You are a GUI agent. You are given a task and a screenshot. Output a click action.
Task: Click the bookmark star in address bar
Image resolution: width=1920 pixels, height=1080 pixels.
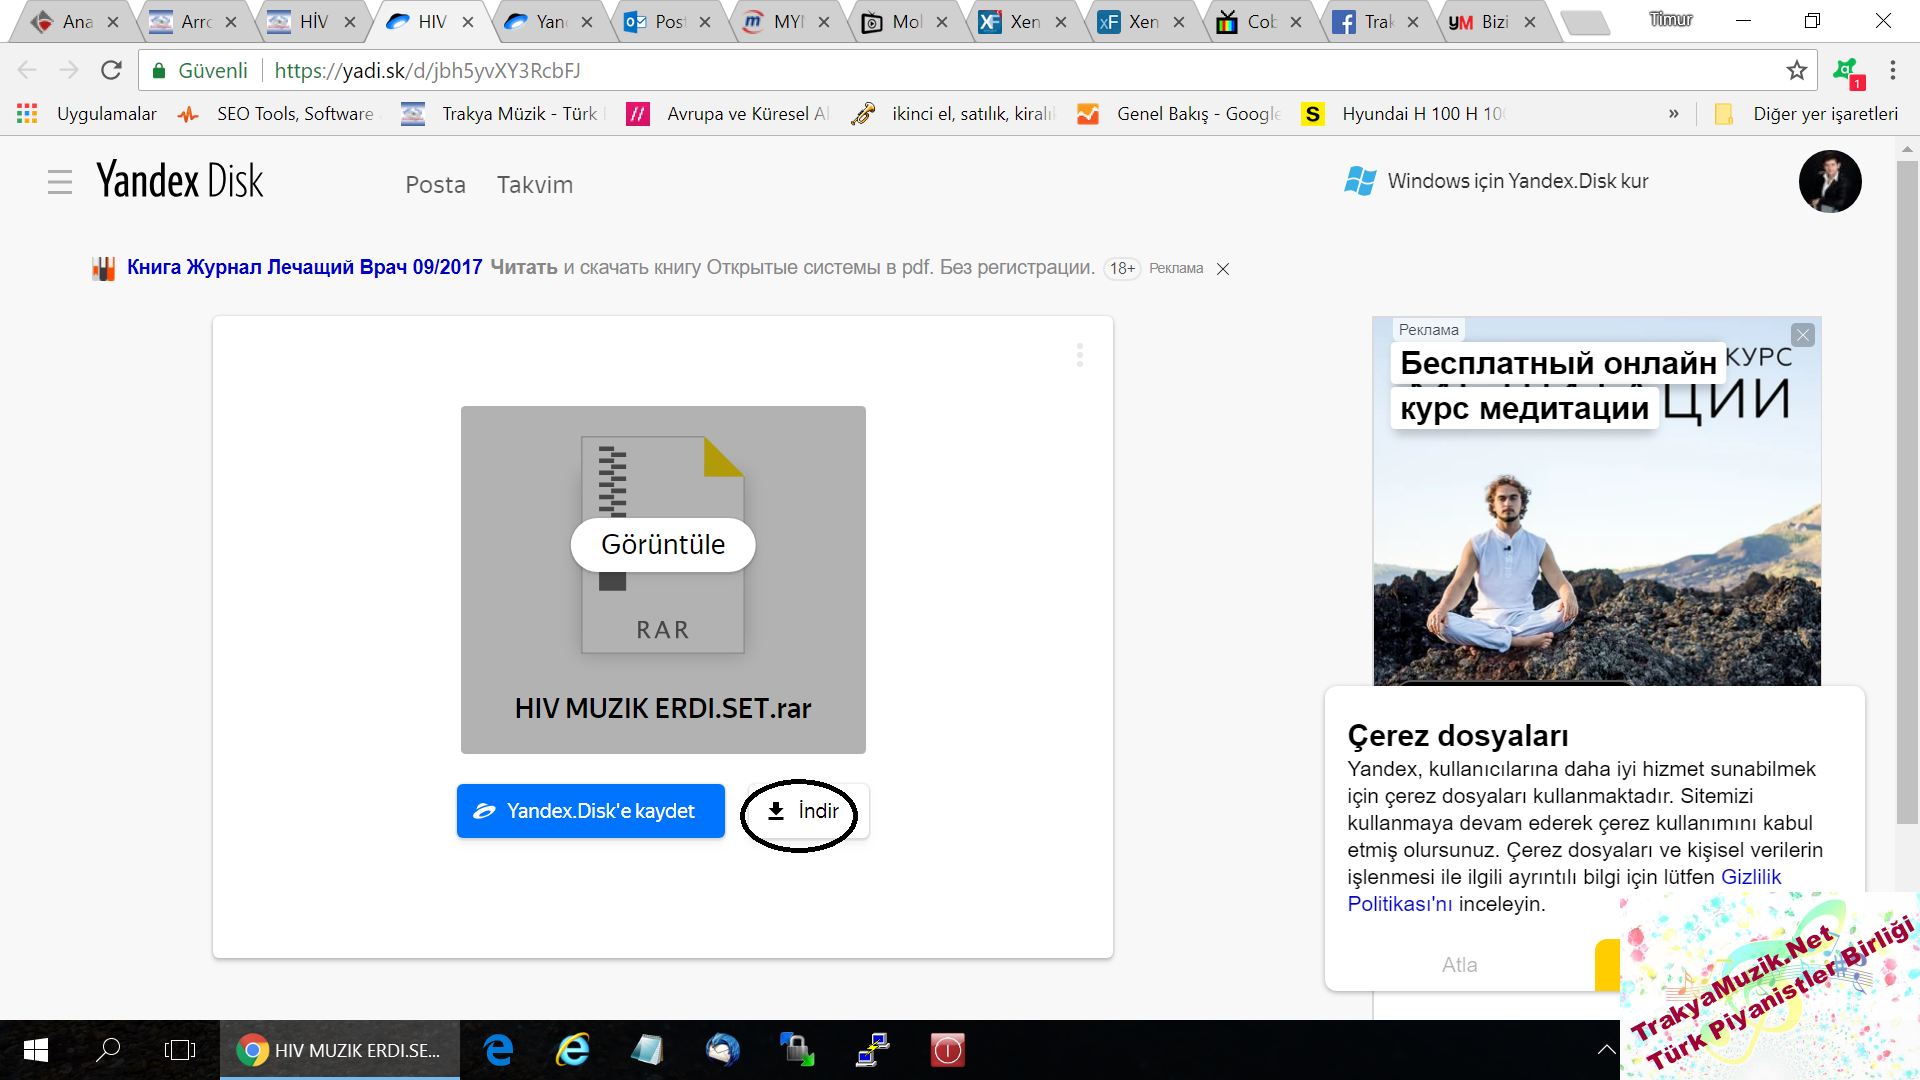[x=1796, y=70]
